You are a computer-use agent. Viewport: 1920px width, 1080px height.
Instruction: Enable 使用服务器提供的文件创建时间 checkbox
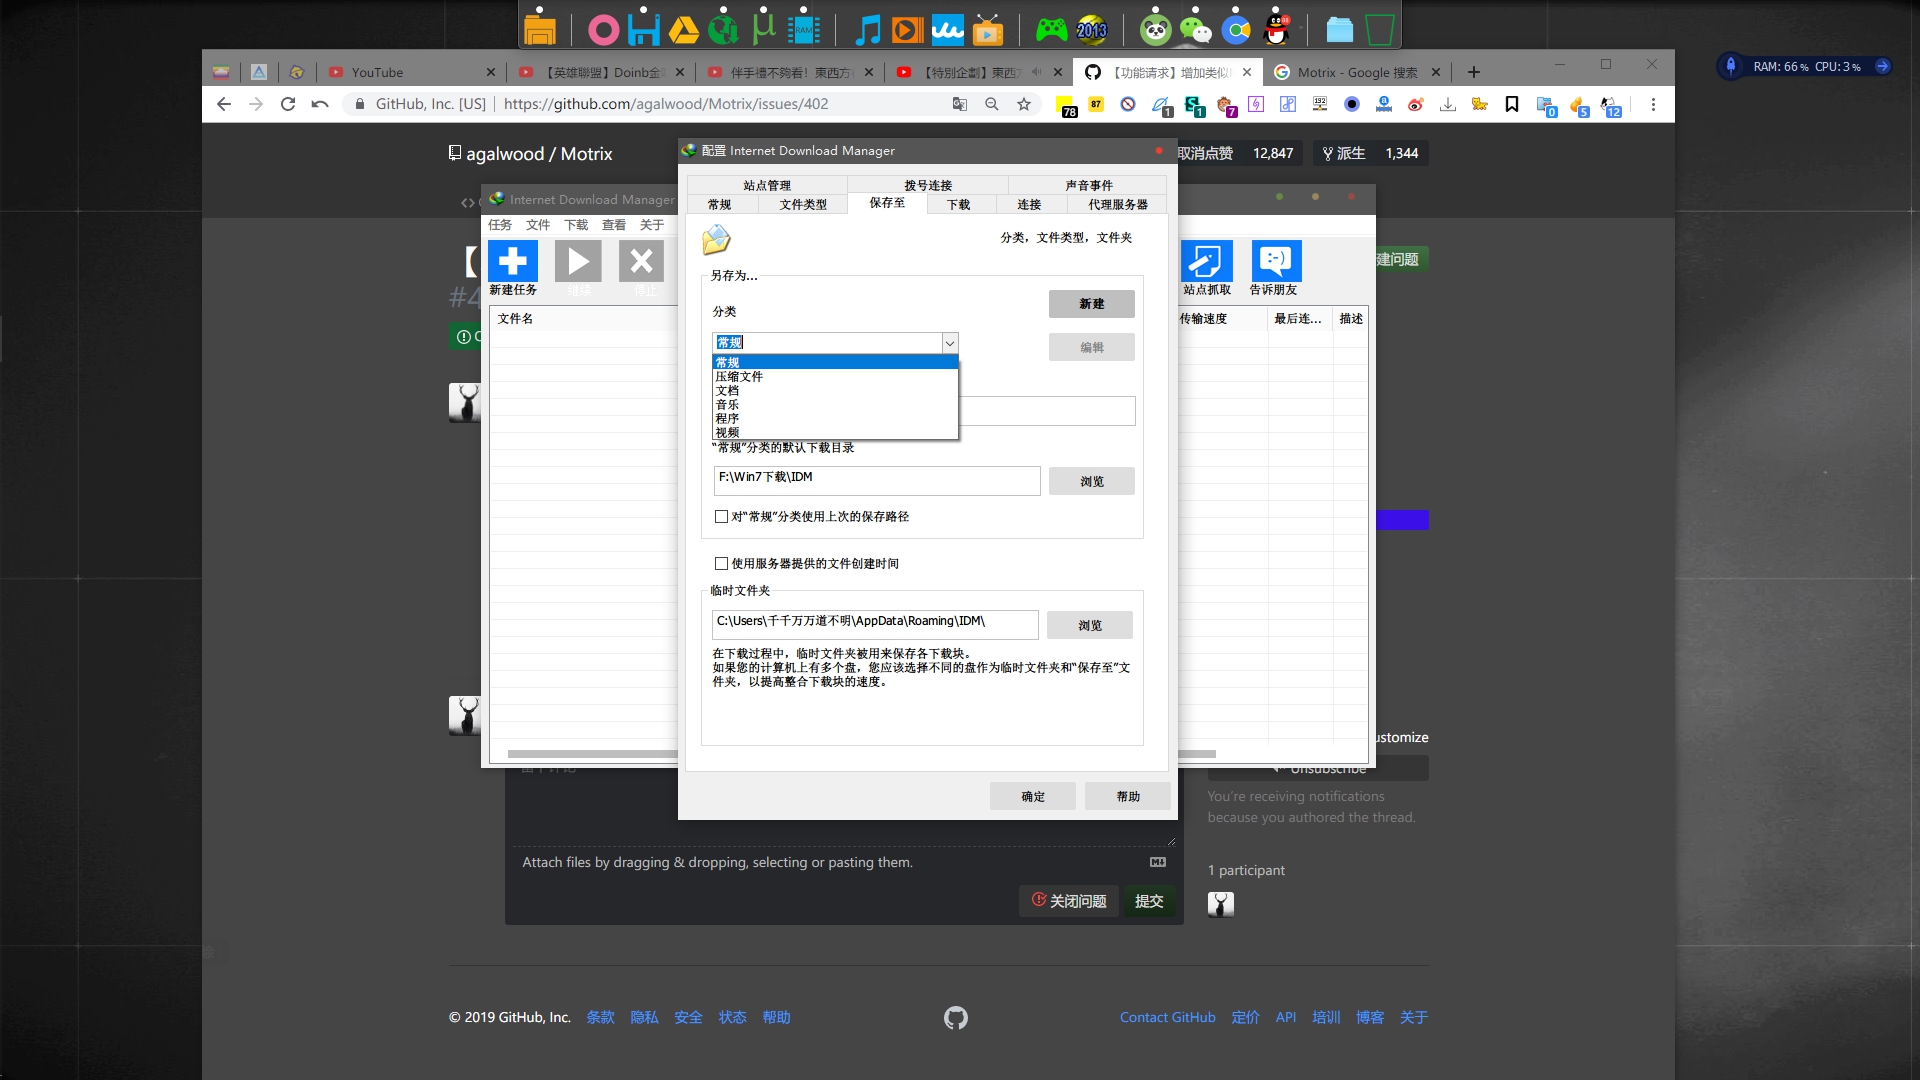click(721, 564)
